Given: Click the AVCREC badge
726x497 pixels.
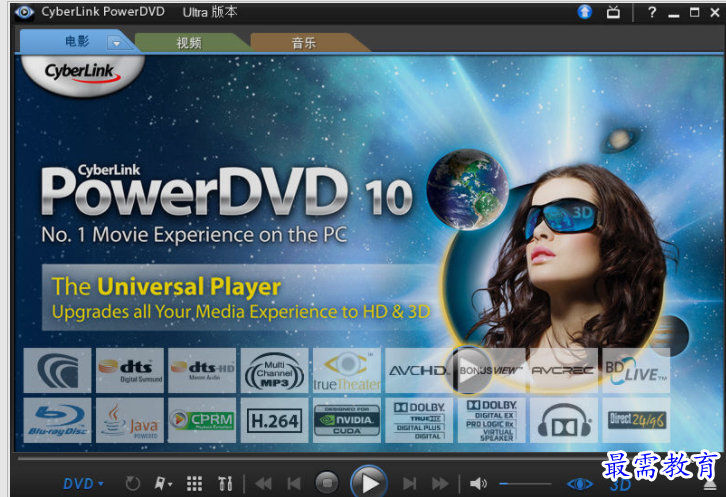Looking at the screenshot, I should tap(563, 371).
